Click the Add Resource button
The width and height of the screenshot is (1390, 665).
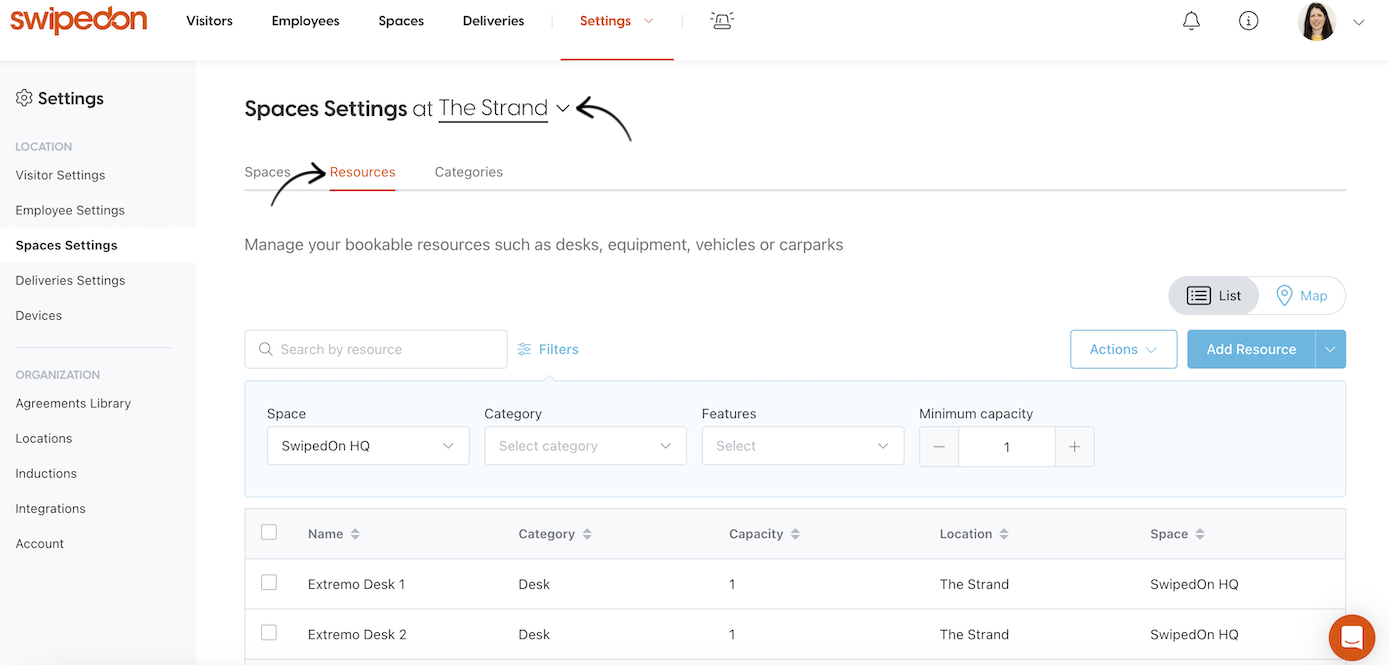tap(1251, 349)
